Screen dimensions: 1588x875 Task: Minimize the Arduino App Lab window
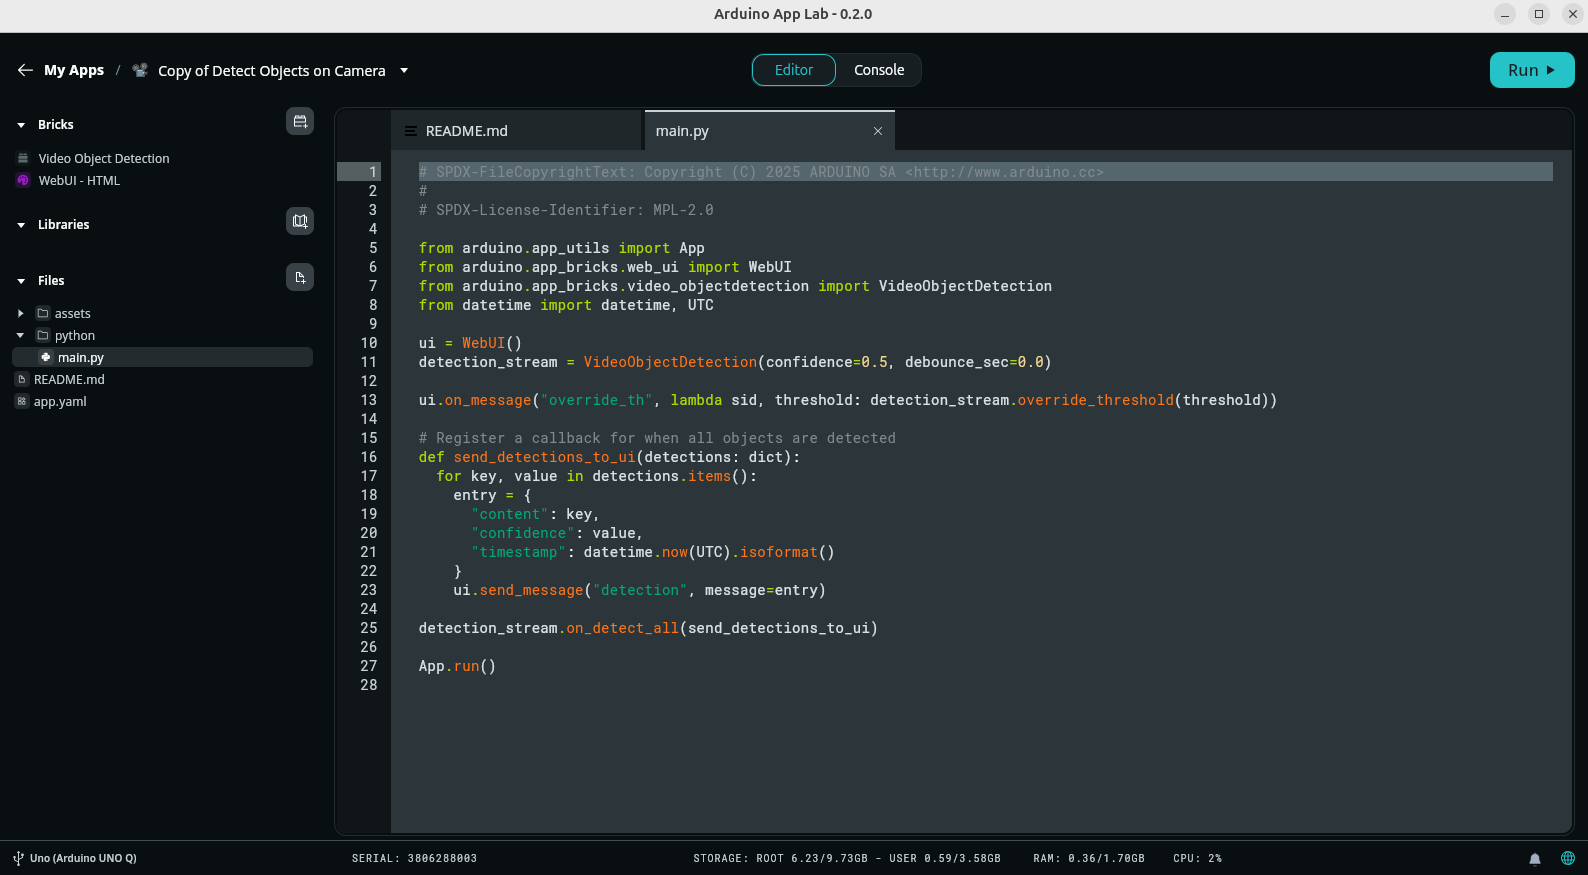click(1505, 14)
